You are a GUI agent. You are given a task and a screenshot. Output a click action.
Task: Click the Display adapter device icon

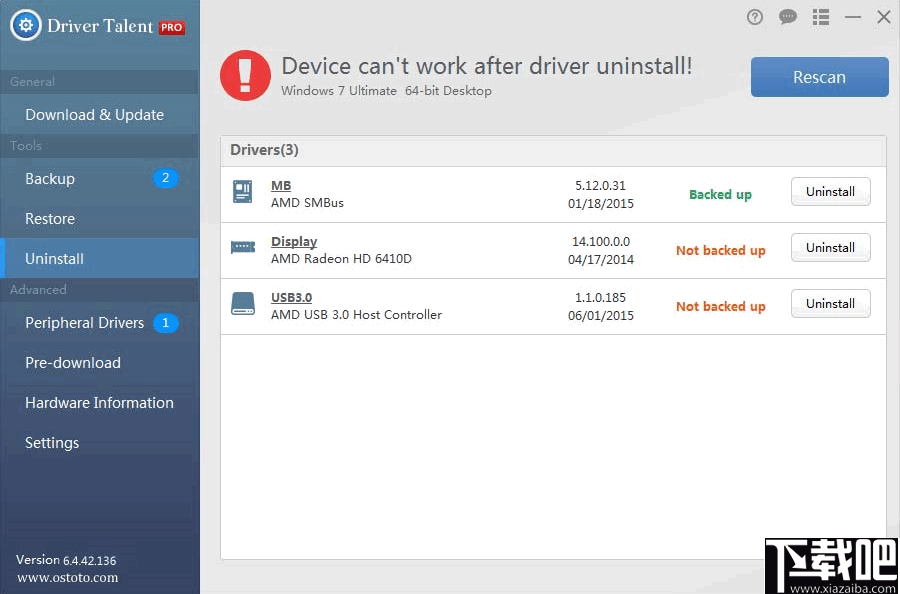click(241, 244)
